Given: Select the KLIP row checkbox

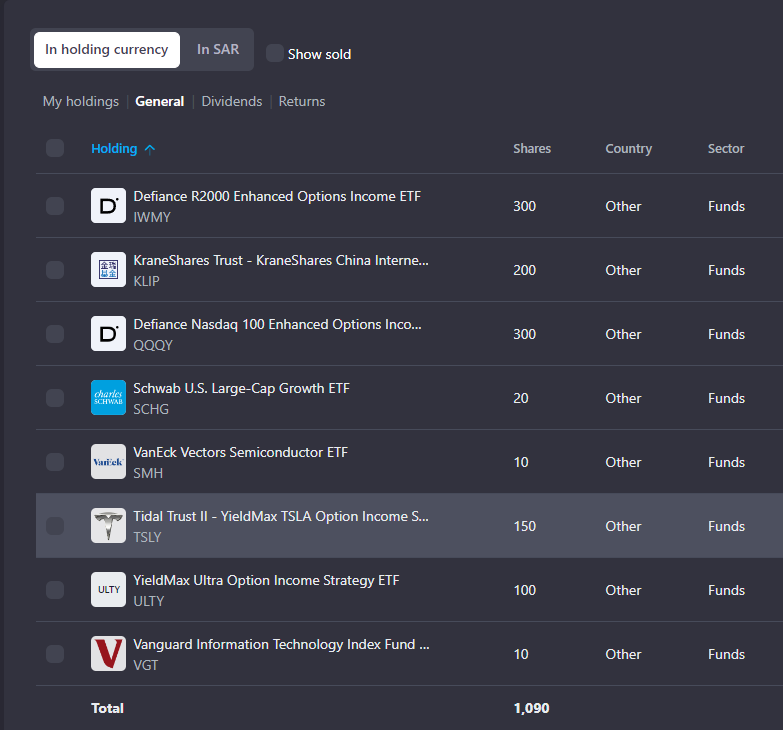Looking at the screenshot, I should click(x=55, y=270).
